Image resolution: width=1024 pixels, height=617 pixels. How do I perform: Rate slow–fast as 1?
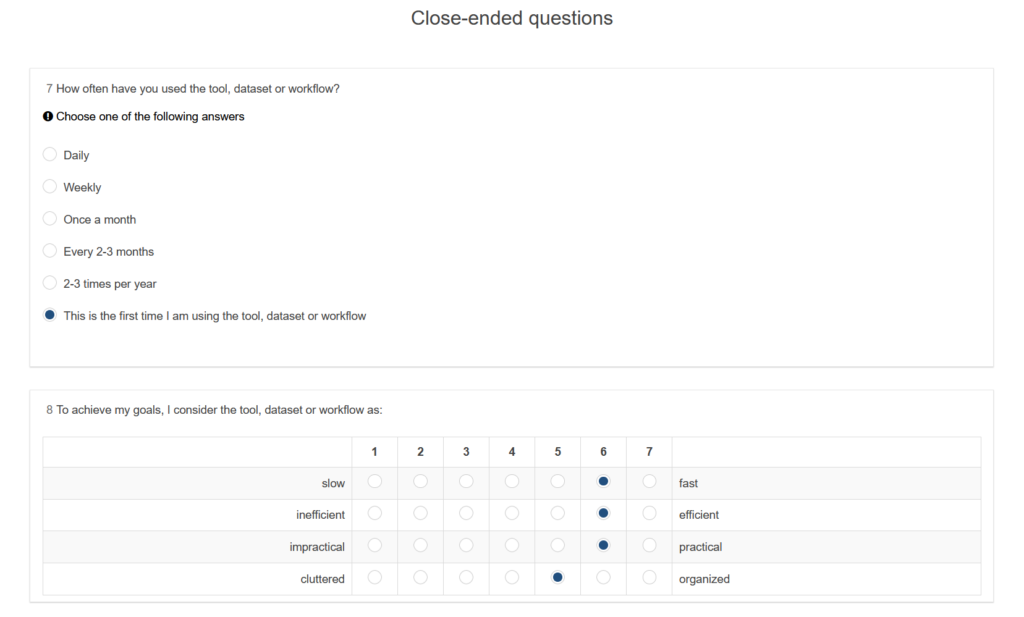pyautogui.click(x=375, y=482)
